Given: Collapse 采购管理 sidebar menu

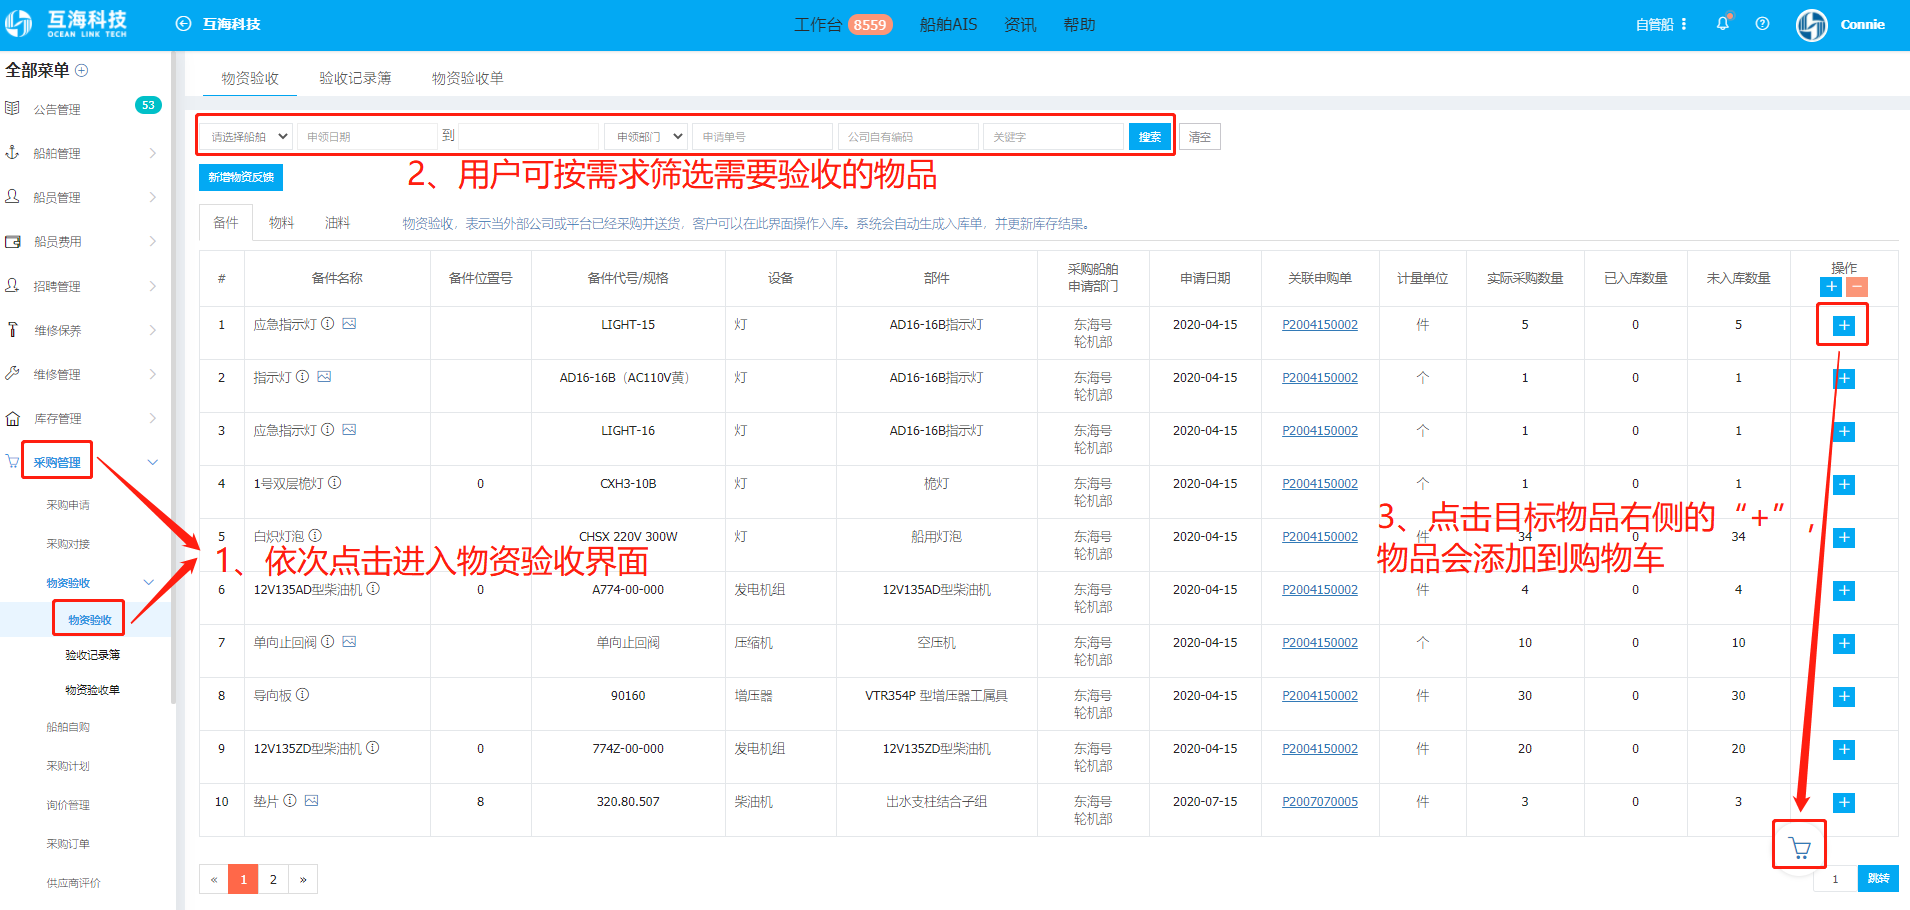Looking at the screenshot, I should [83, 462].
